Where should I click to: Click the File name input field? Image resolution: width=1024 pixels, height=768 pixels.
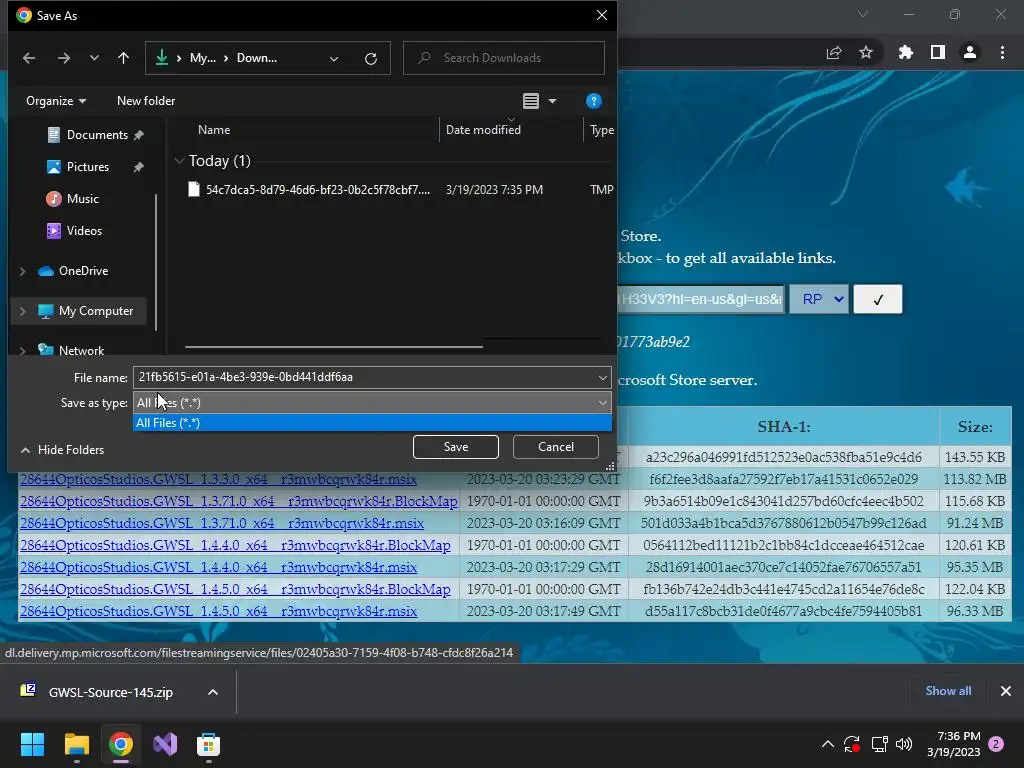click(x=364, y=377)
